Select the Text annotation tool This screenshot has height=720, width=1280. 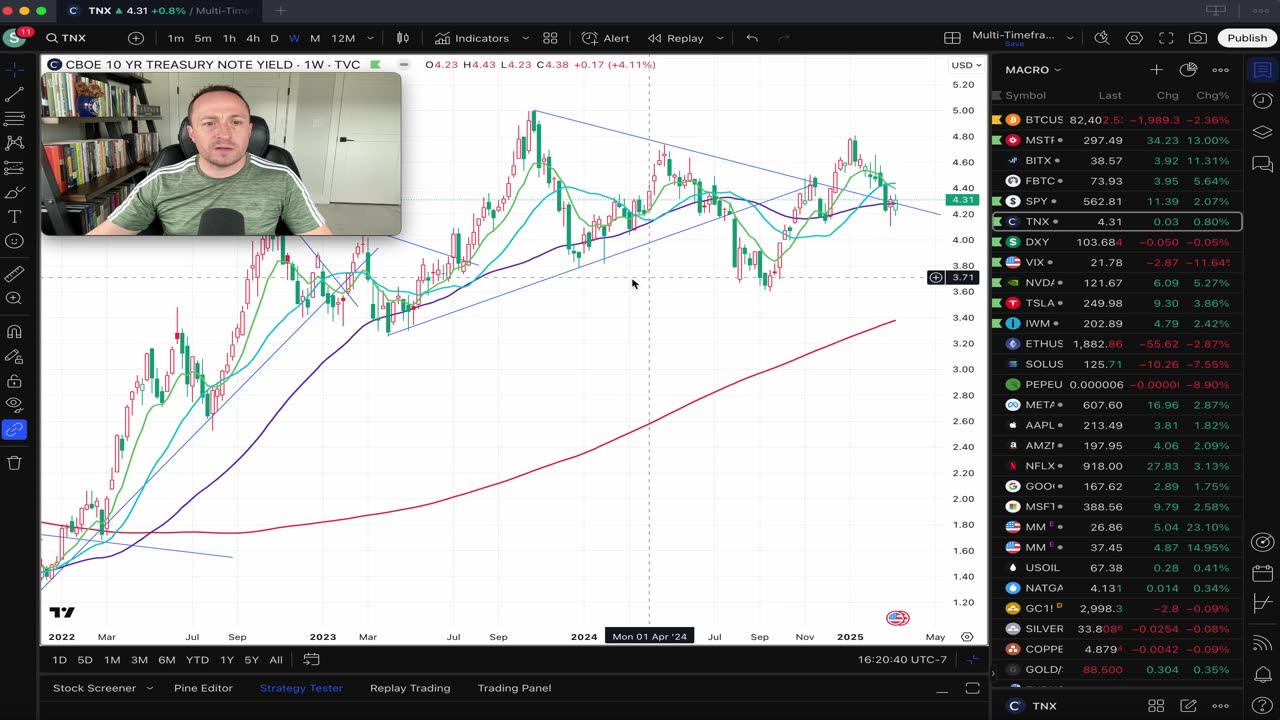tap(14, 217)
